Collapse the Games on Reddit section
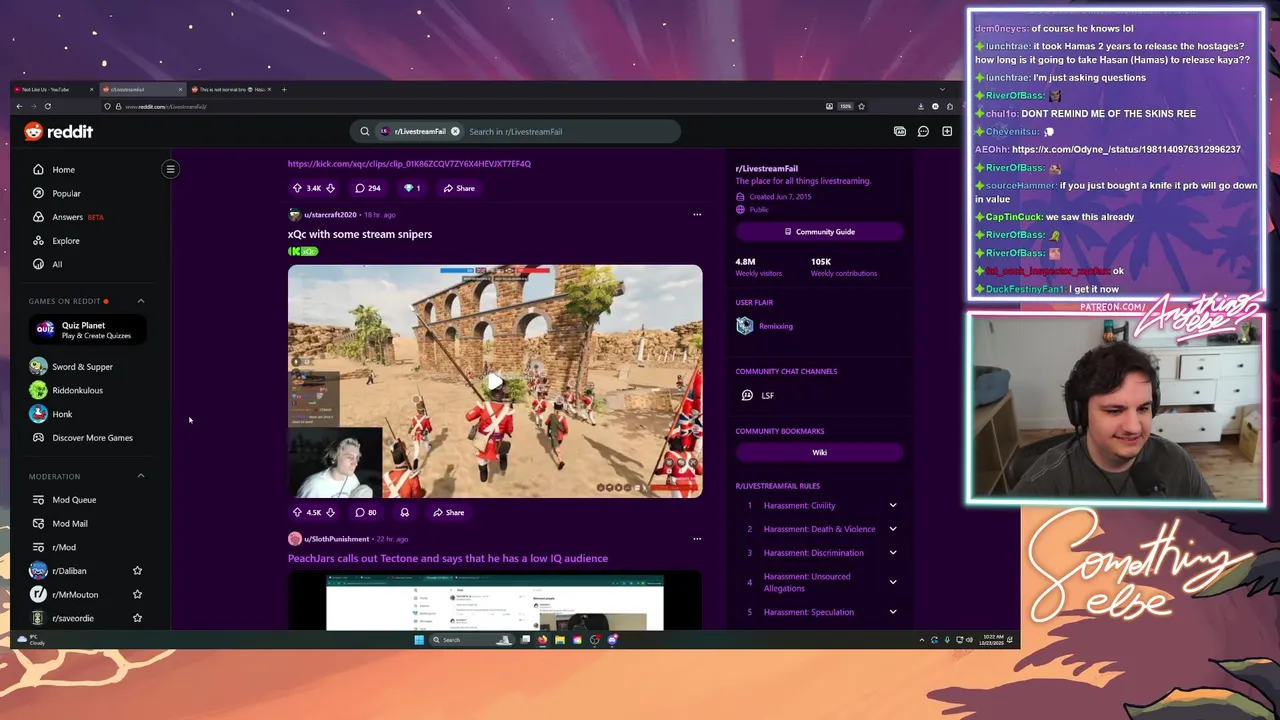The image size is (1280, 720). point(141,301)
